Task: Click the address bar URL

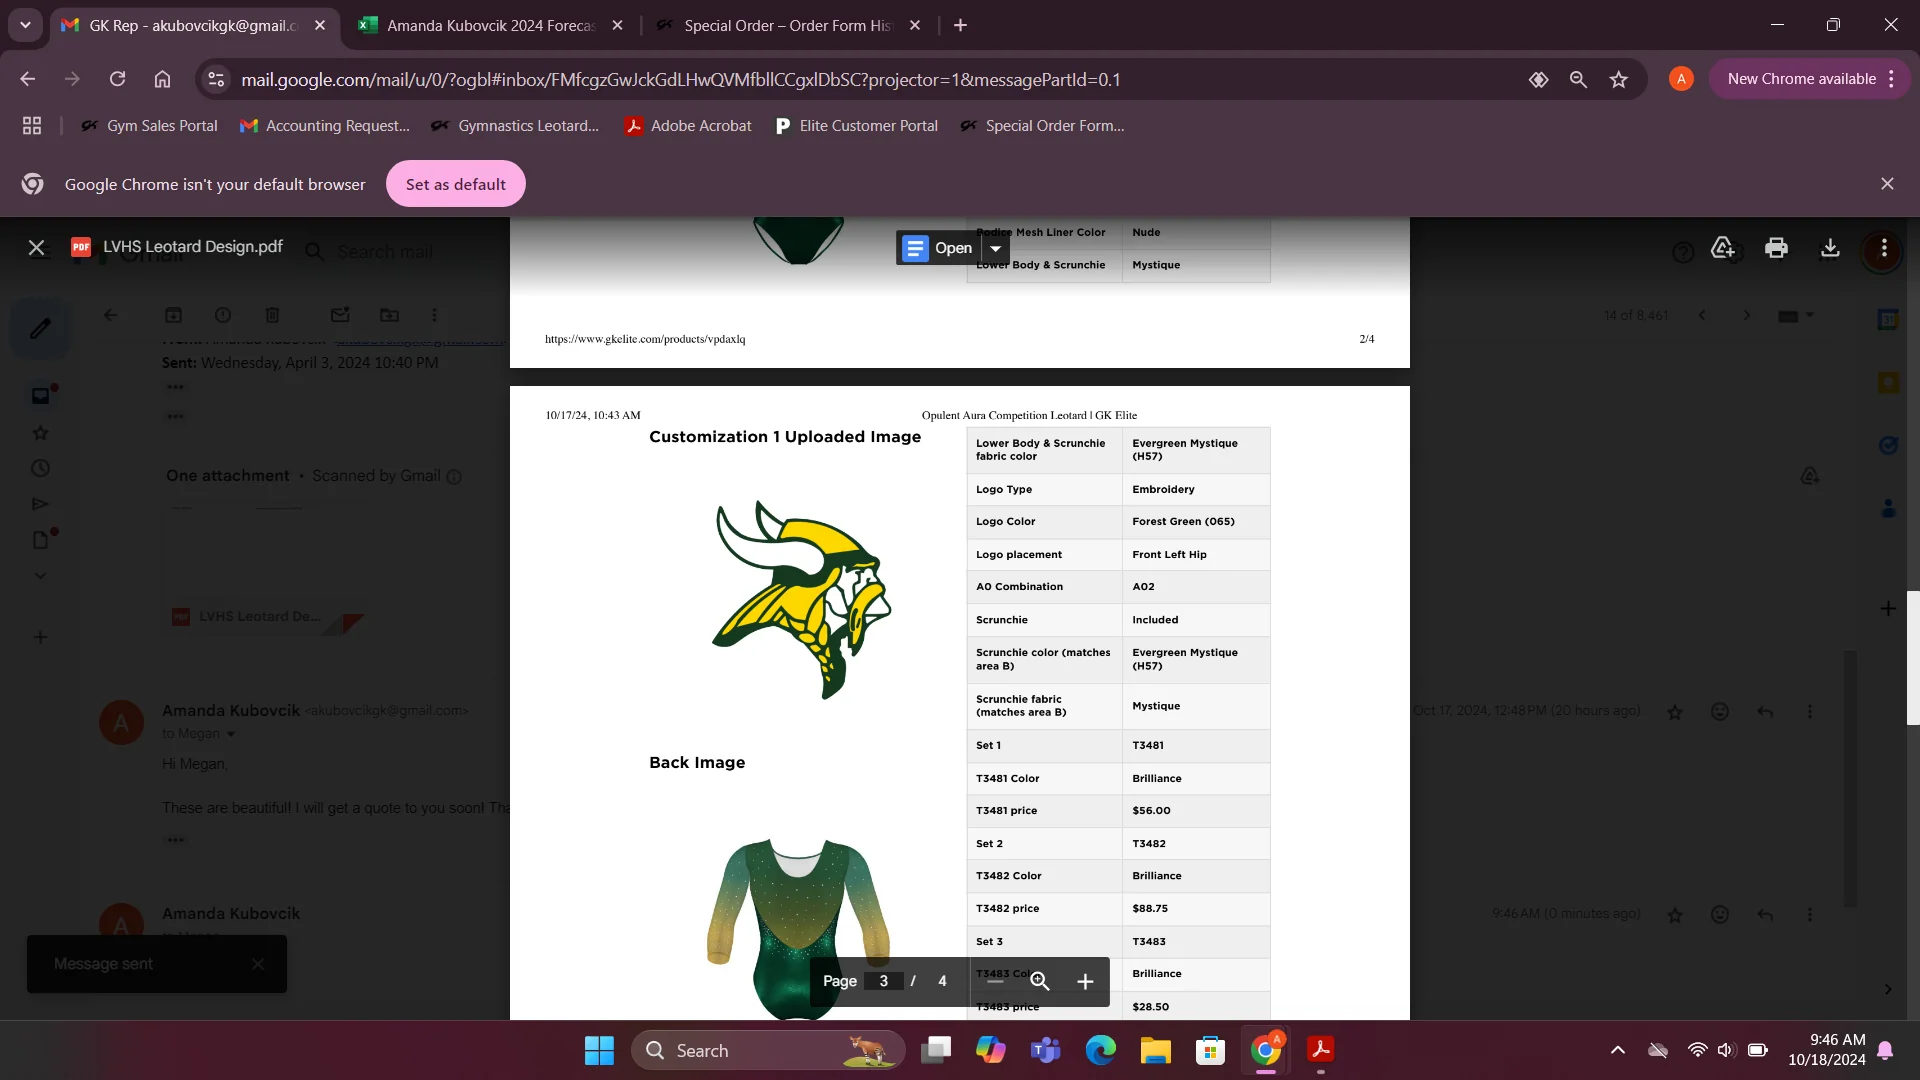Action: [680, 79]
